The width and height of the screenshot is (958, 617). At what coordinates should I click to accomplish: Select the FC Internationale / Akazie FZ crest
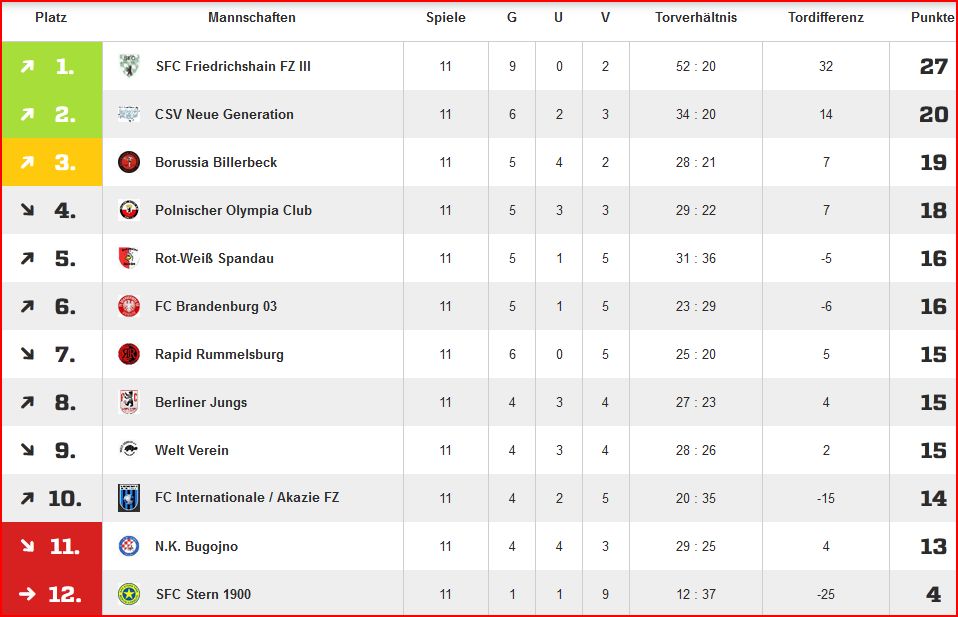(x=129, y=498)
